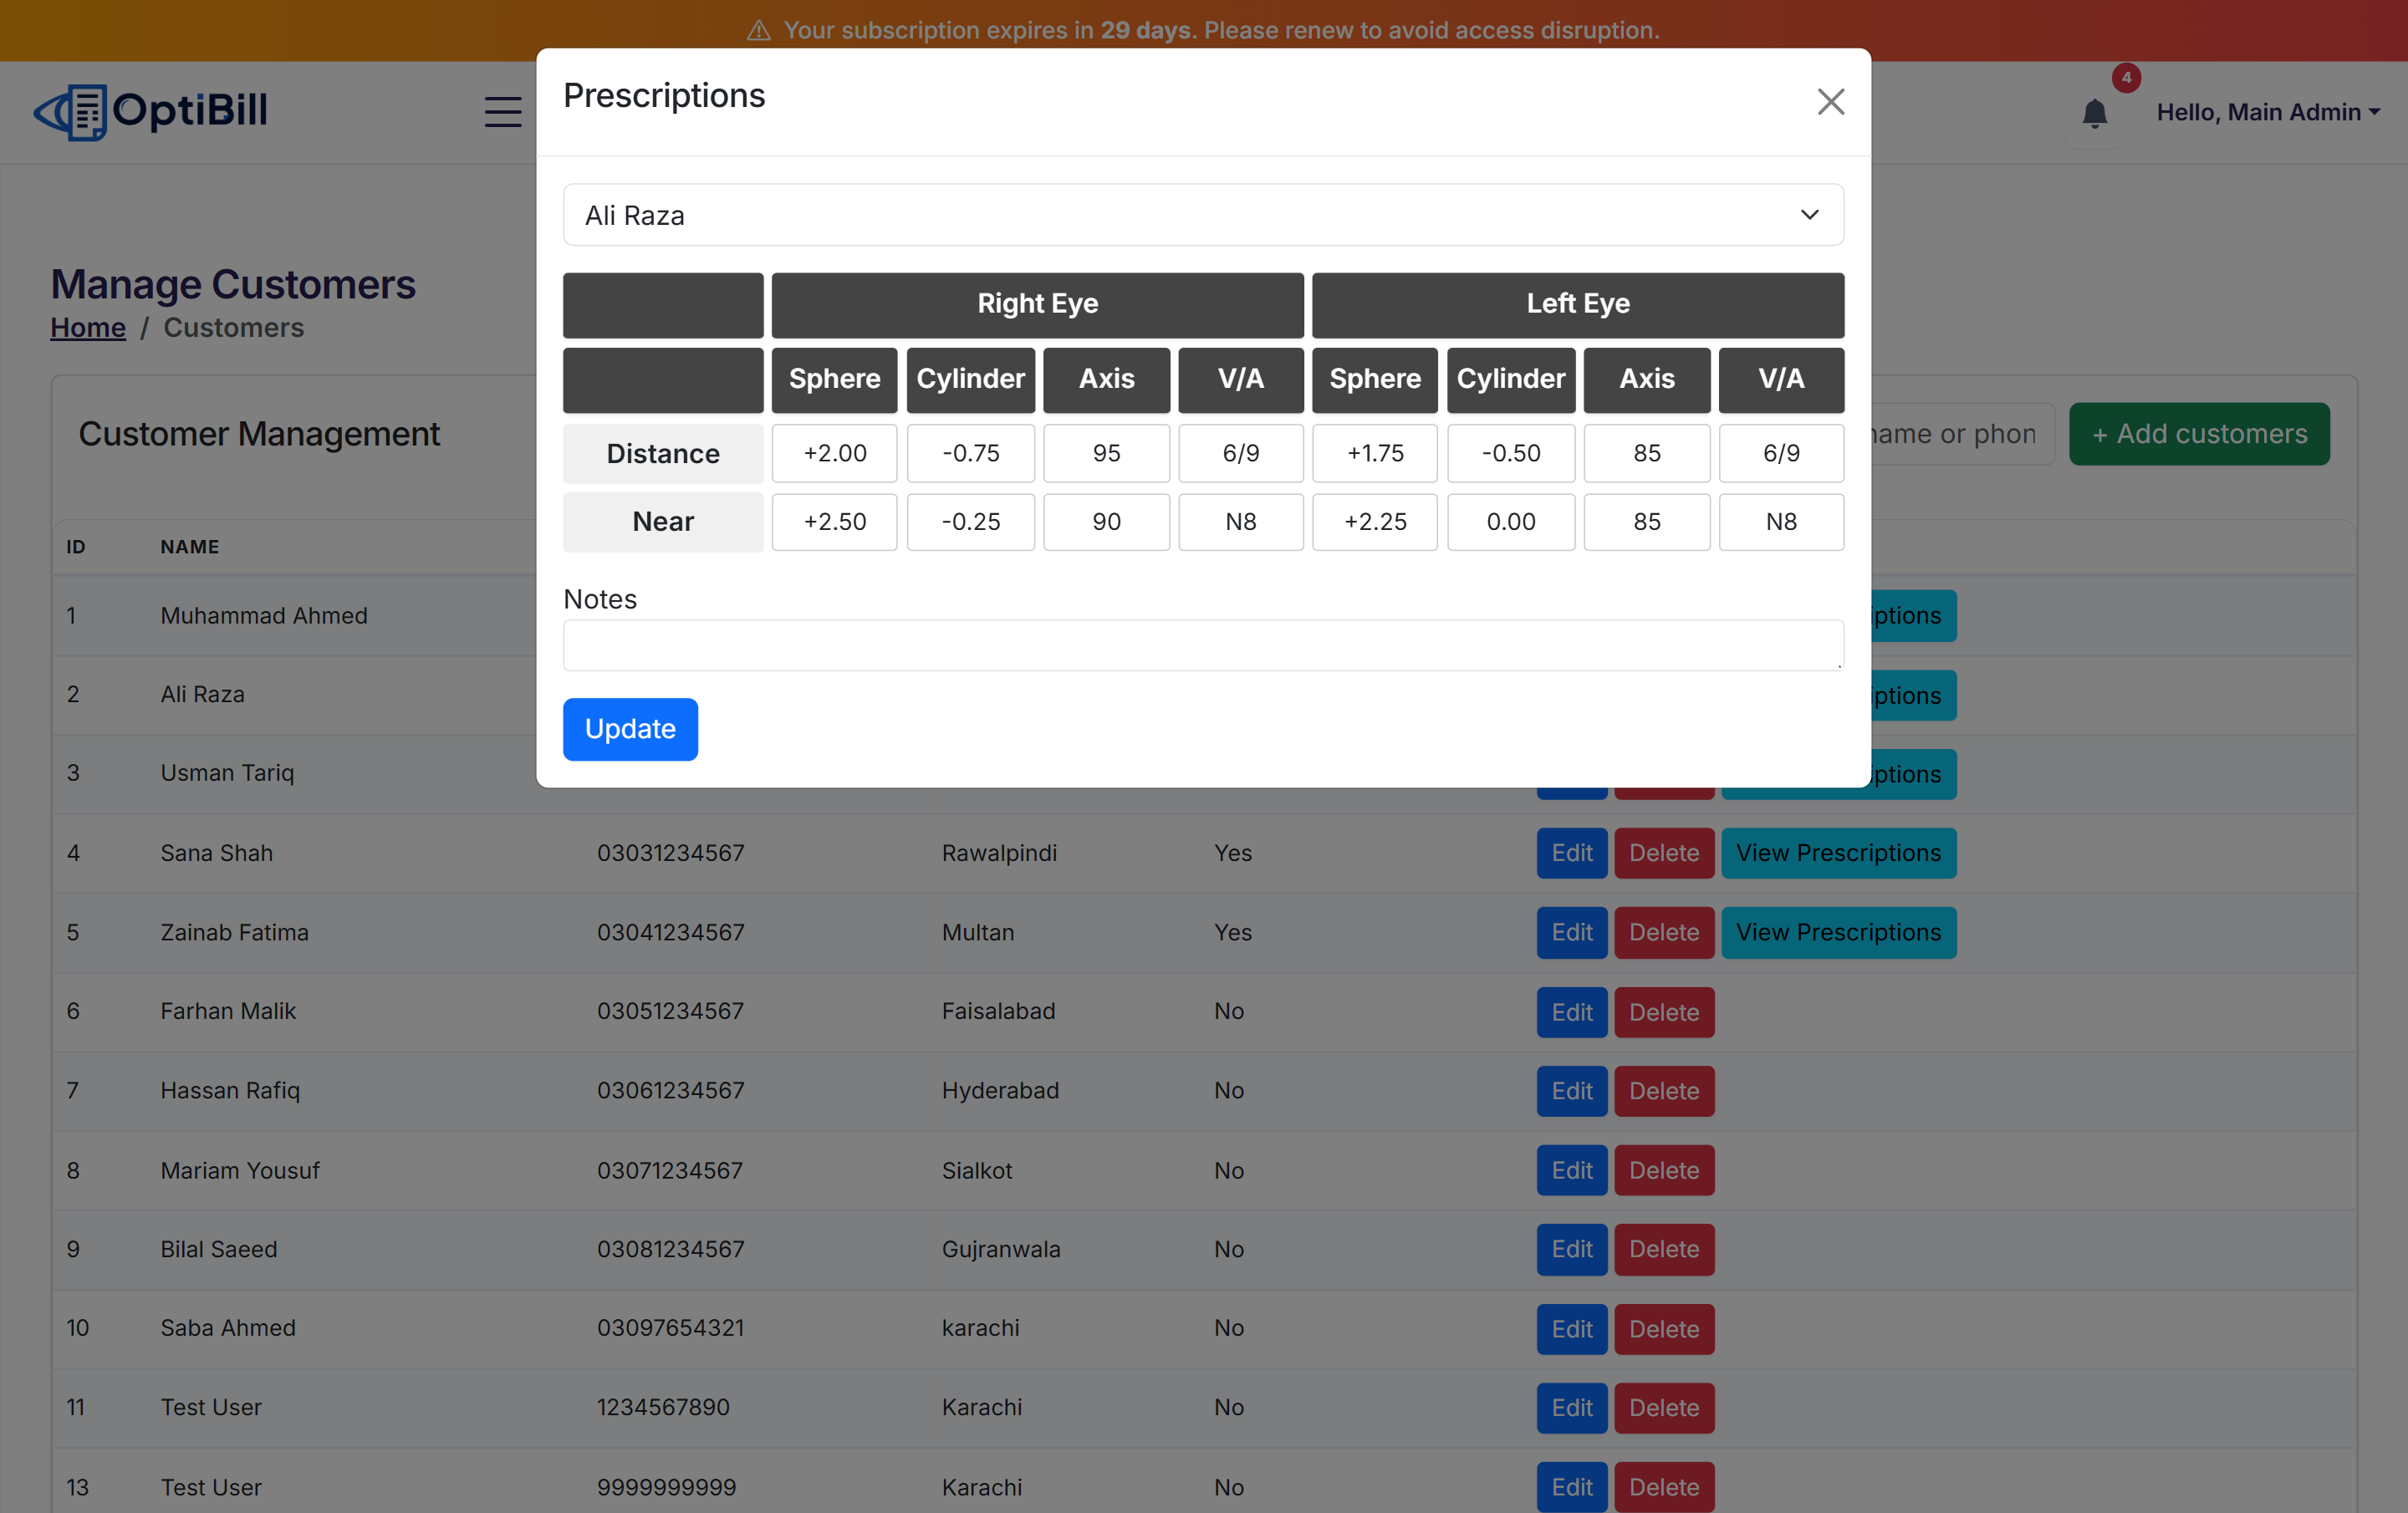Click the ID column header
Viewport: 2408px width, 1513px height.
76,547
